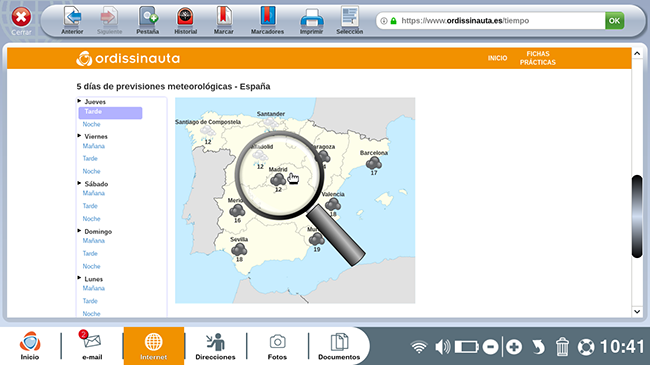Collapse the Jueves section
This screenshot has width=650, height=365.
pyautogui.click(x=79, y=101)
